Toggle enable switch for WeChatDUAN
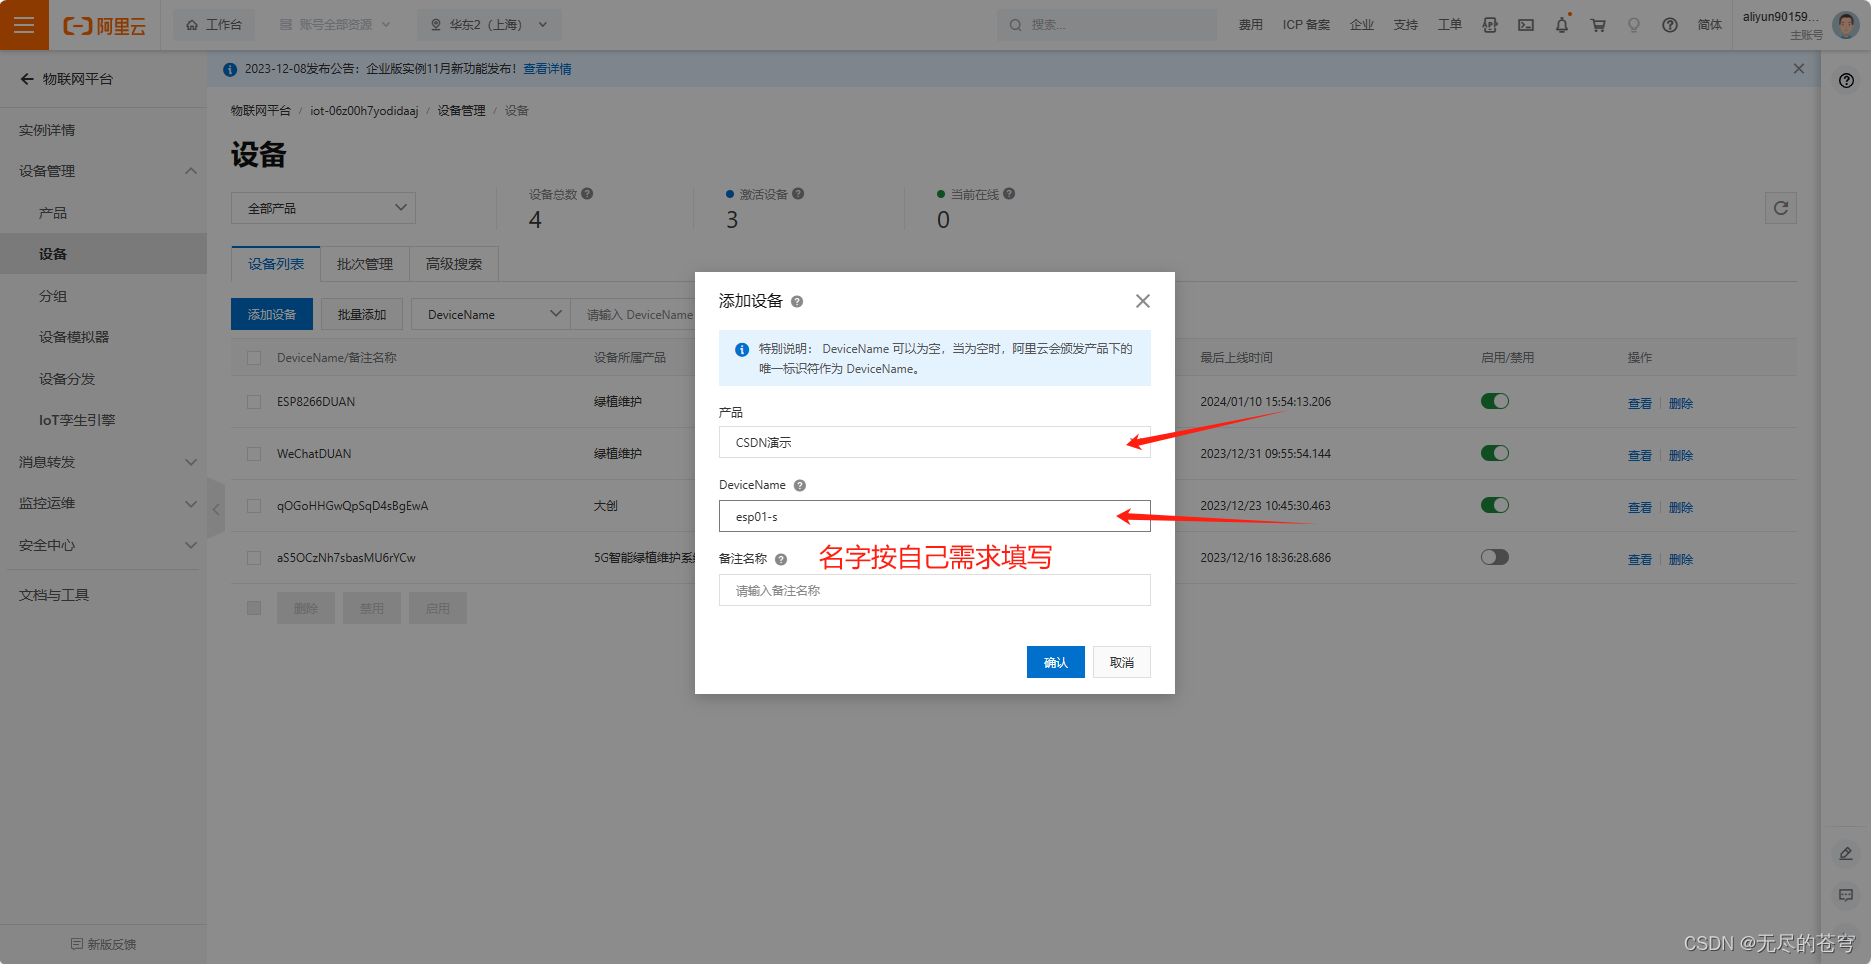This screenshot has width=1871, height=964. (1494, 453)
